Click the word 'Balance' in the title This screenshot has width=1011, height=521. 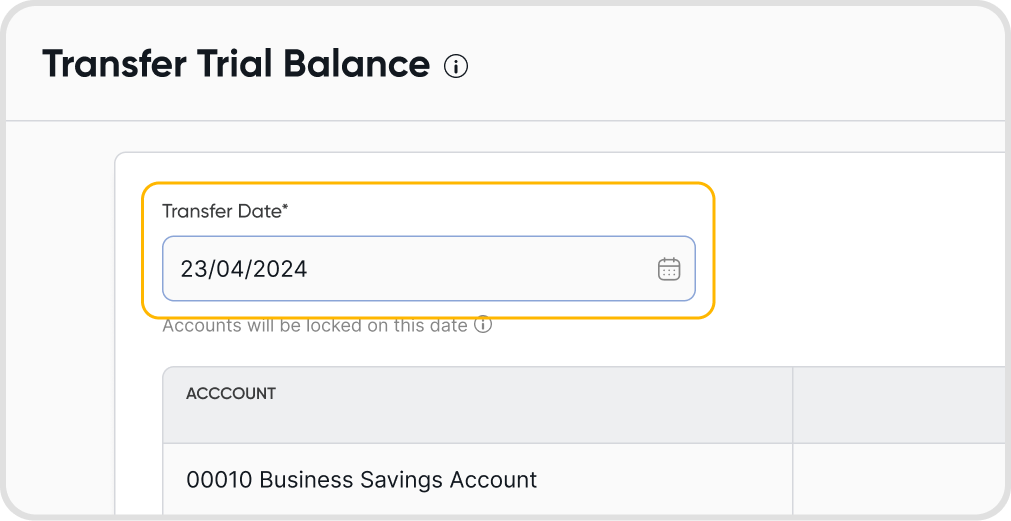[356, 65]
